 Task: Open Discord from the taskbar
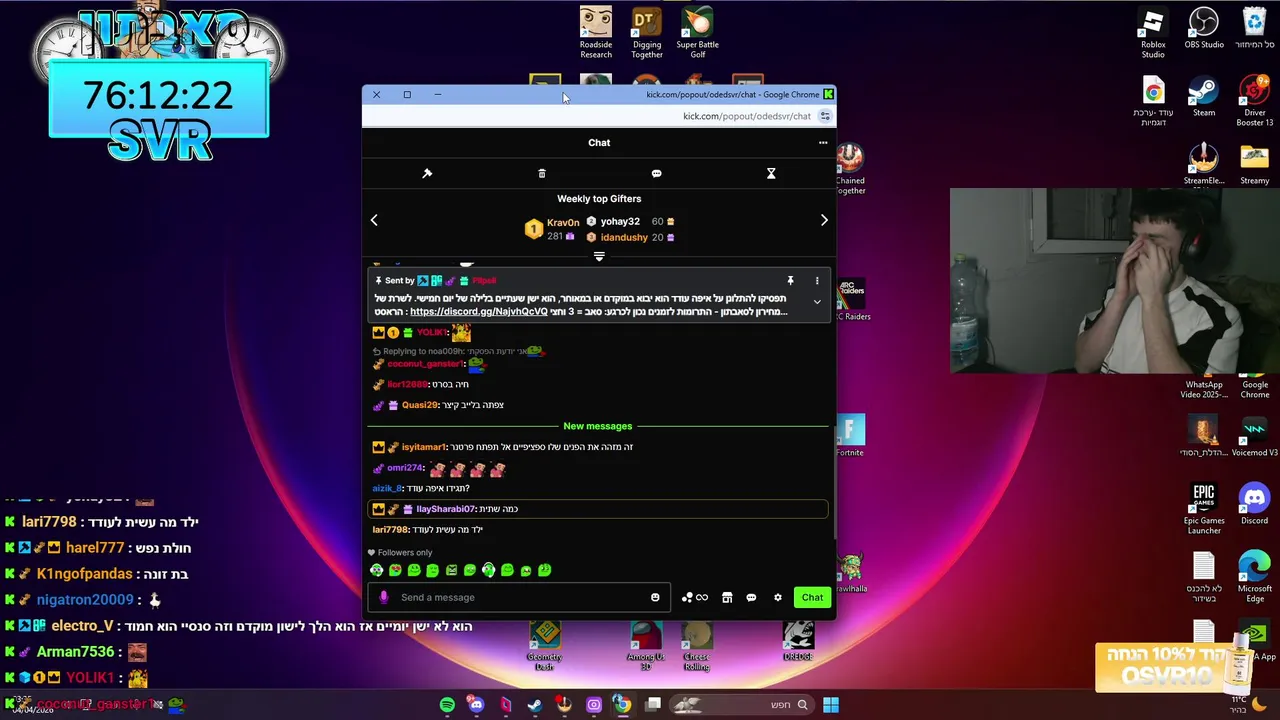click(x=476, y=705)
